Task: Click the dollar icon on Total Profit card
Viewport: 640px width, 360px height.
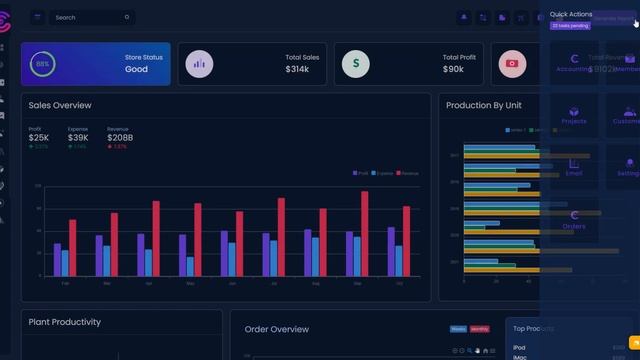Action: tap(356, 64)
